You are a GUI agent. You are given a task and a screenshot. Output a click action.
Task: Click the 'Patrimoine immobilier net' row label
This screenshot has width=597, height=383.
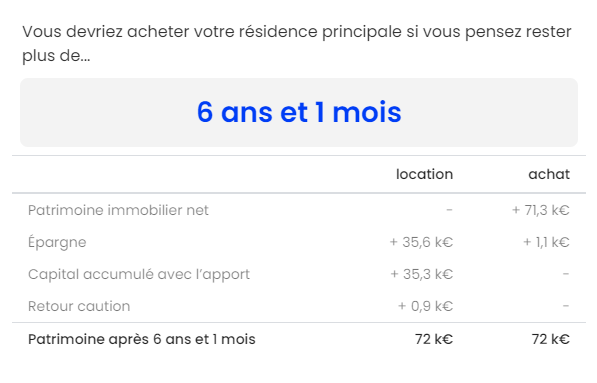118,210
